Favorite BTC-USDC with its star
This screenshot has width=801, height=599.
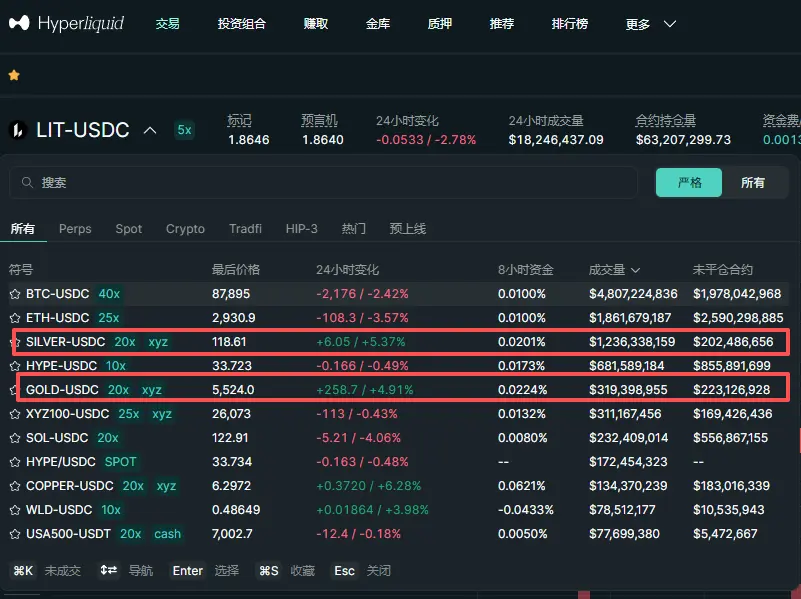pyautogui.click(x=15, y=294)
